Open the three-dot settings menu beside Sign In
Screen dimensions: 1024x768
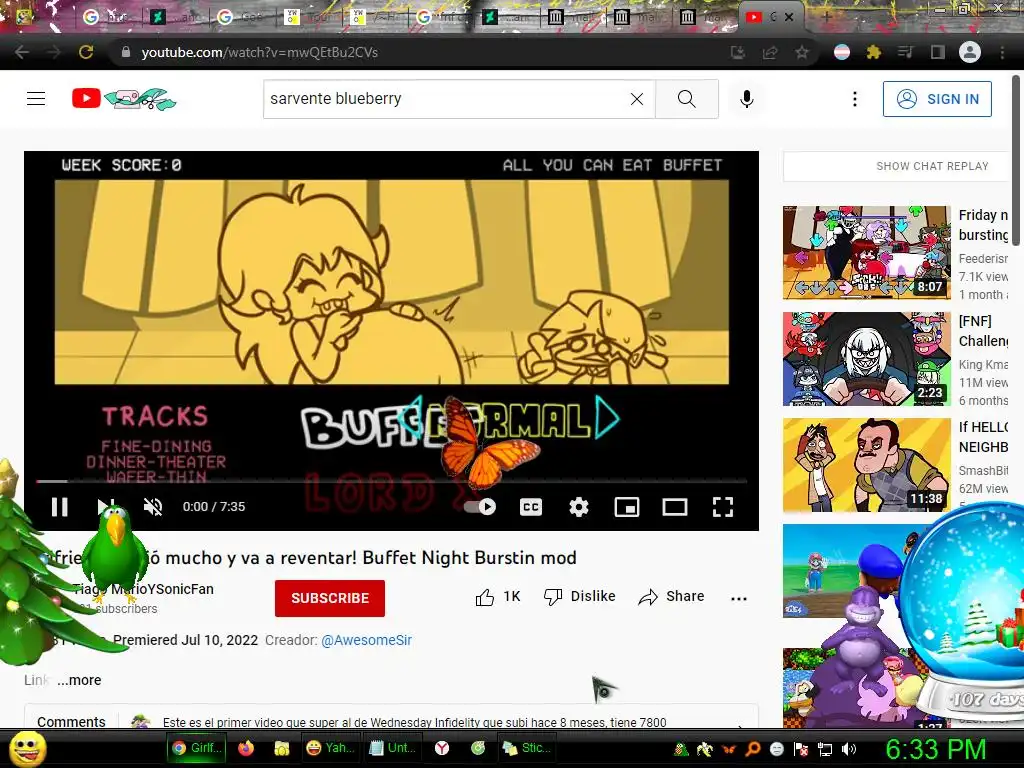855,99
